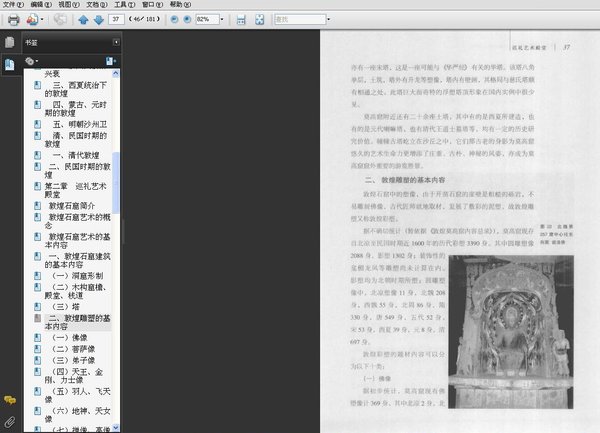
Task: Open the Attachments paperclip panel
Action: coord(9,421)
